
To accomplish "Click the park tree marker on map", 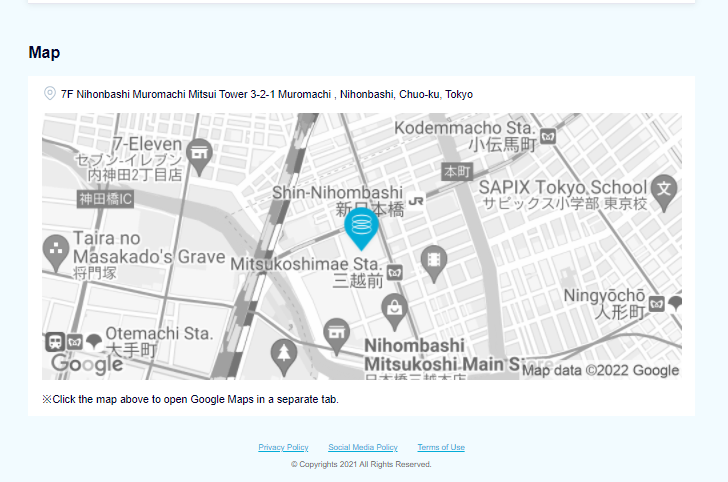I will [284, 353].
